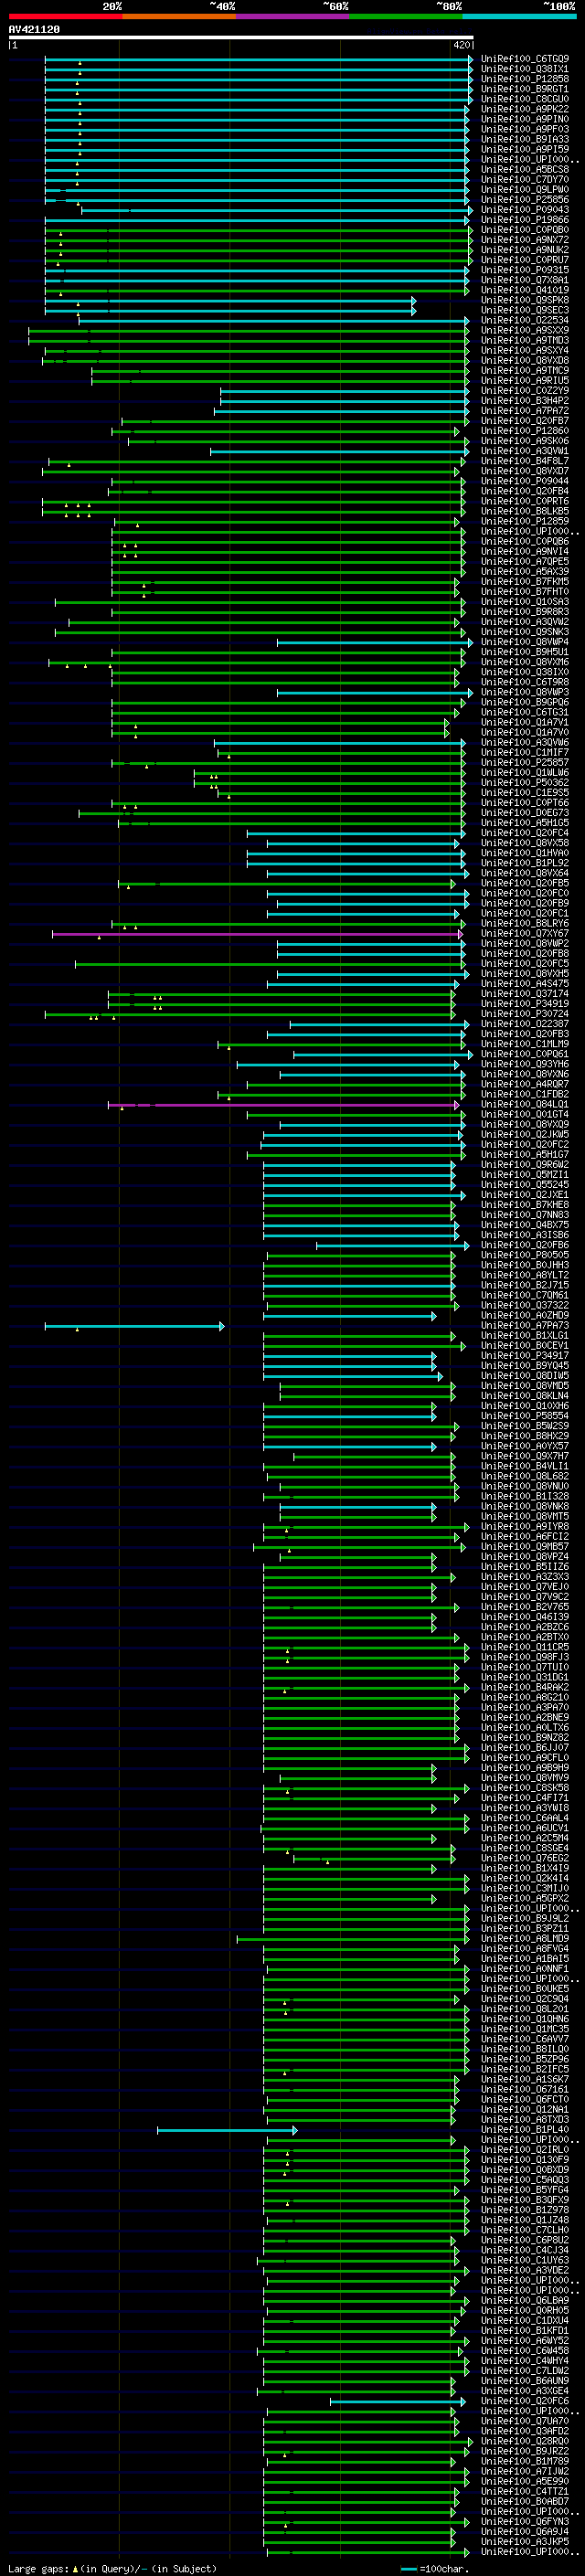Select the label UniRef100_P09043
The width and height of the screenshot is (585, 2576).
[525, 210]
